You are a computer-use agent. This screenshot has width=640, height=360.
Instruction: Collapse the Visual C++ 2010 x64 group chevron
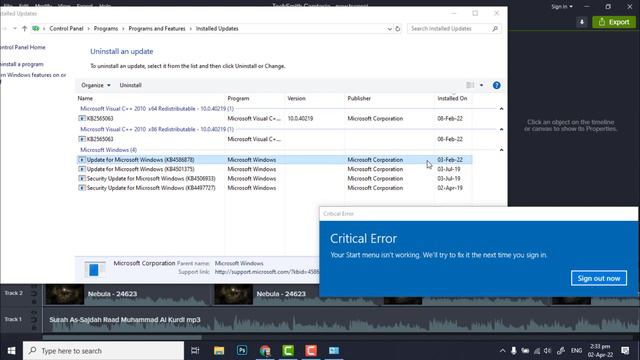click(501, 109)
